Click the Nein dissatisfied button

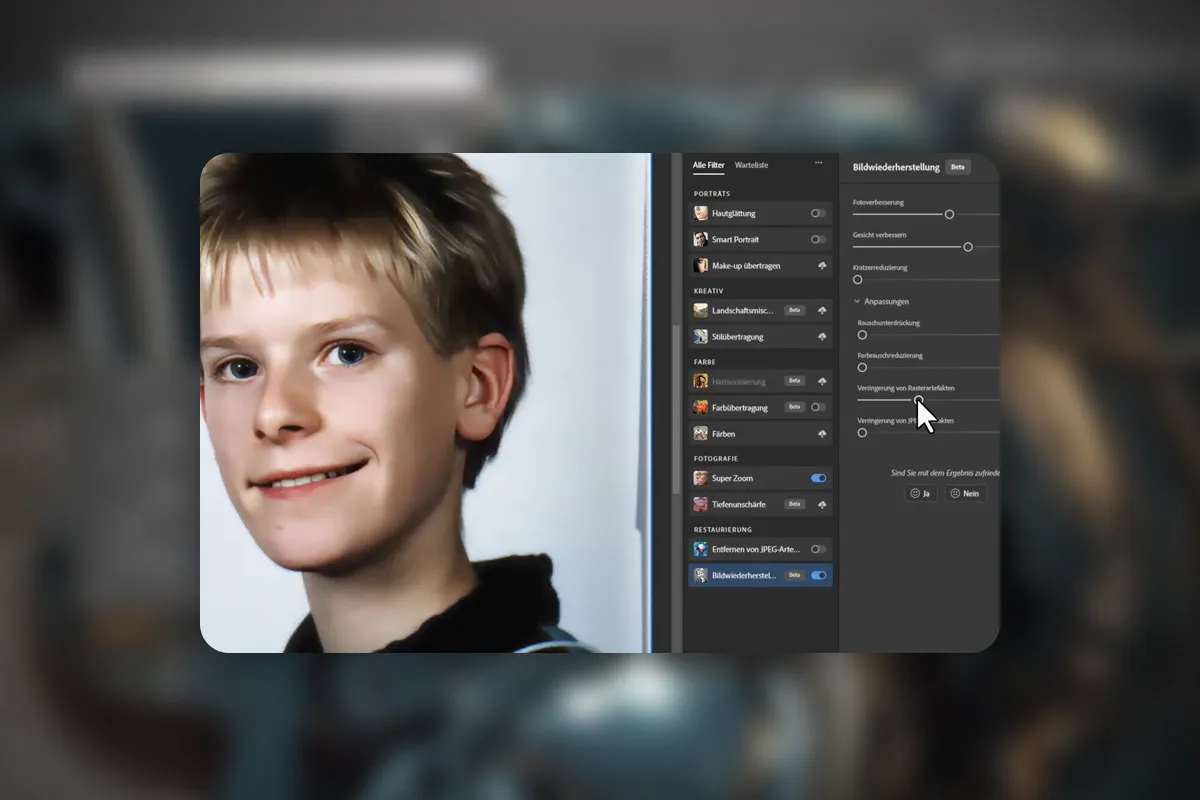pyautogui.click(x=966, y=493)
